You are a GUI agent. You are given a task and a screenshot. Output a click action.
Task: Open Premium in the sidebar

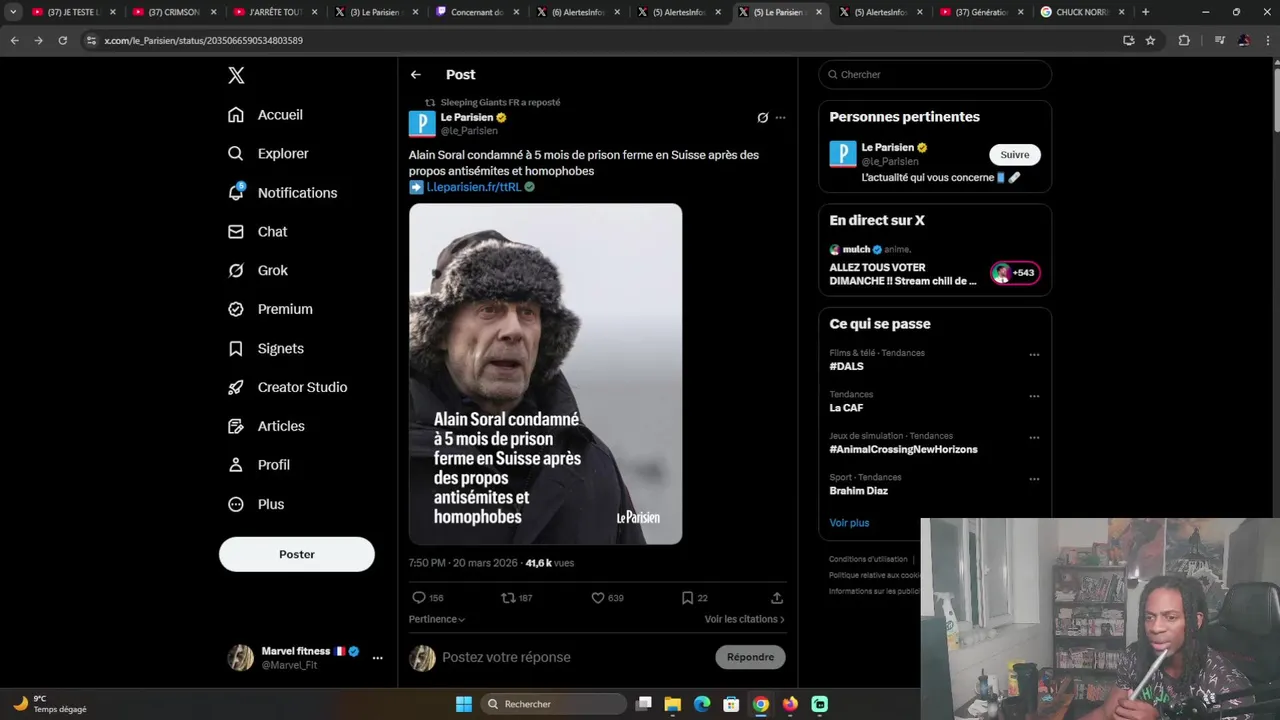click(270, 310)
